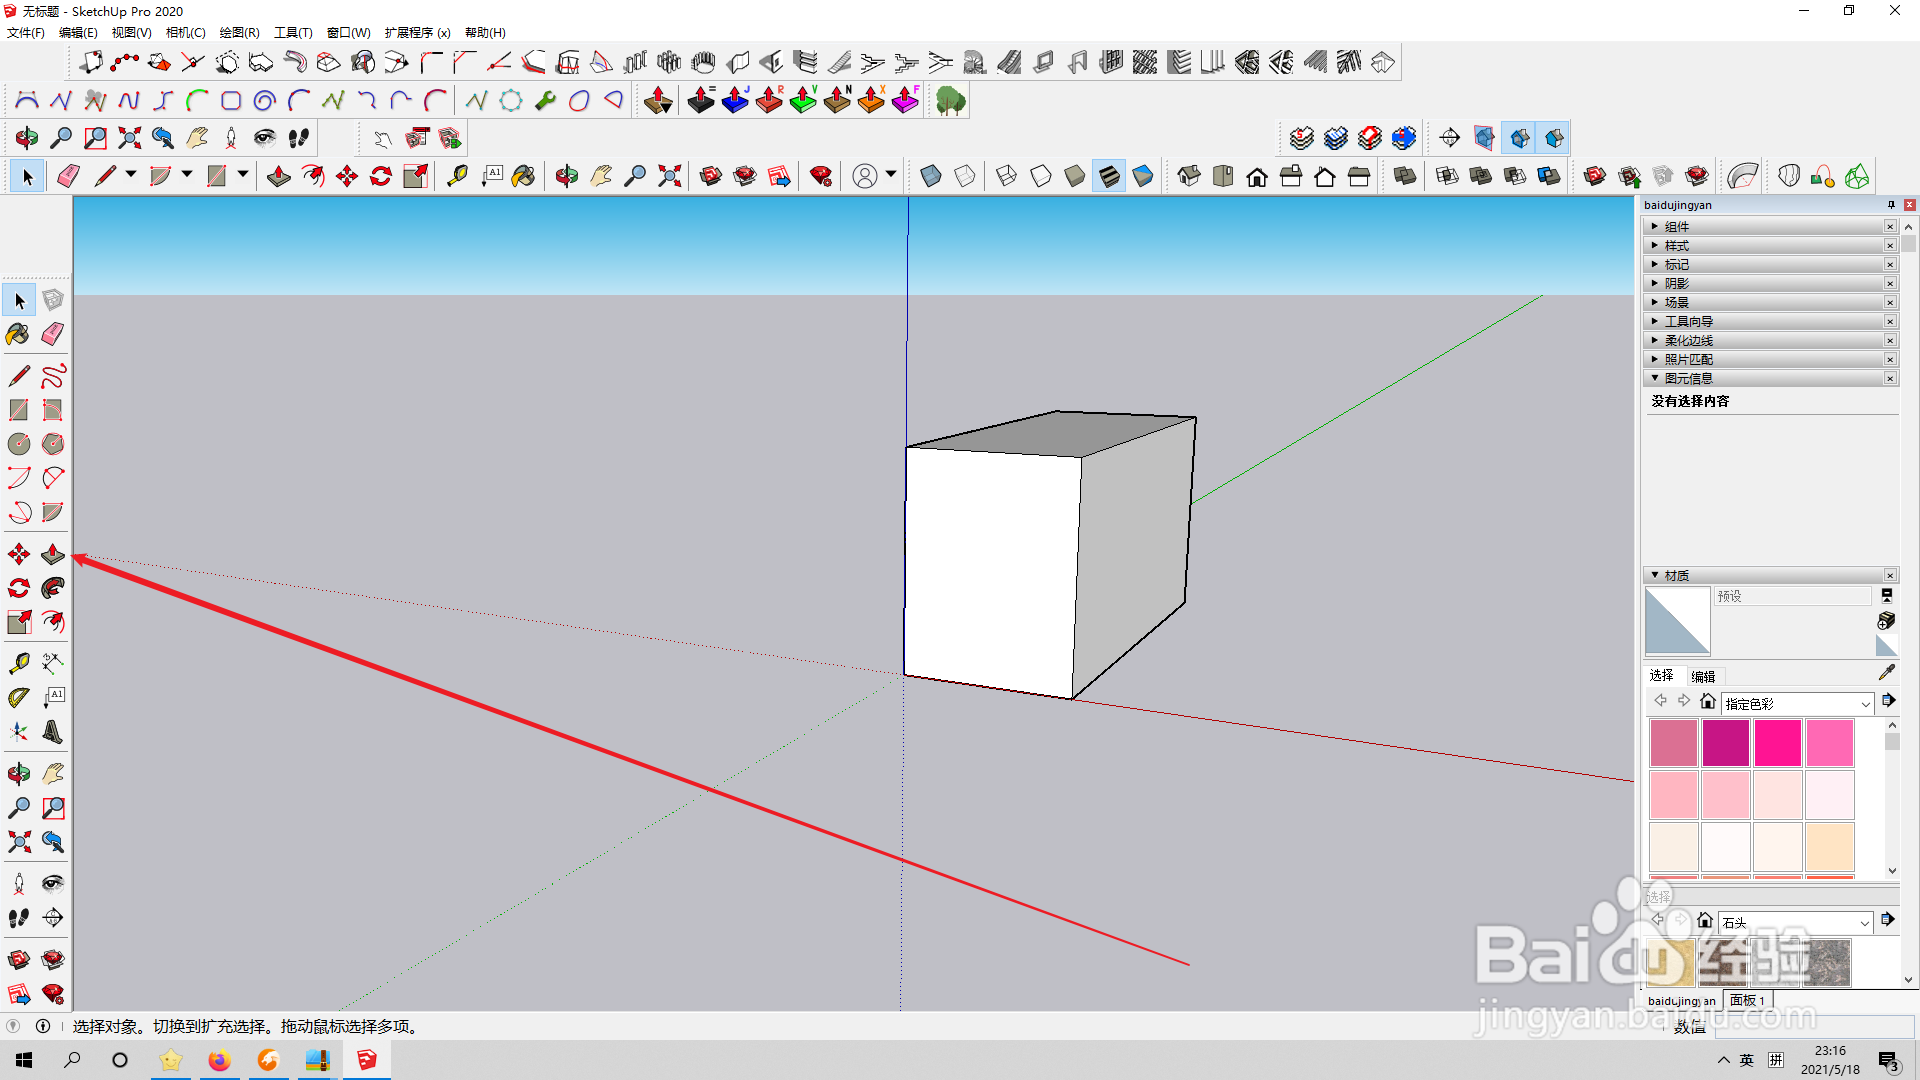Pick the Tape Measure tool
1920x1080 pixels.
tap(18, 663)
